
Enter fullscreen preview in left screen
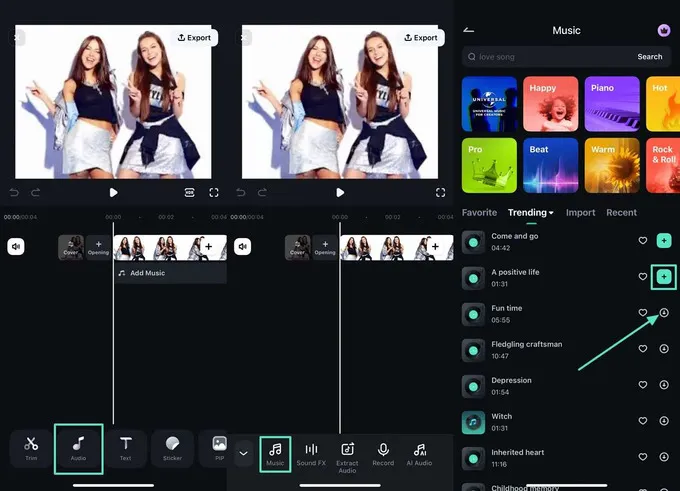click(214, 193)
